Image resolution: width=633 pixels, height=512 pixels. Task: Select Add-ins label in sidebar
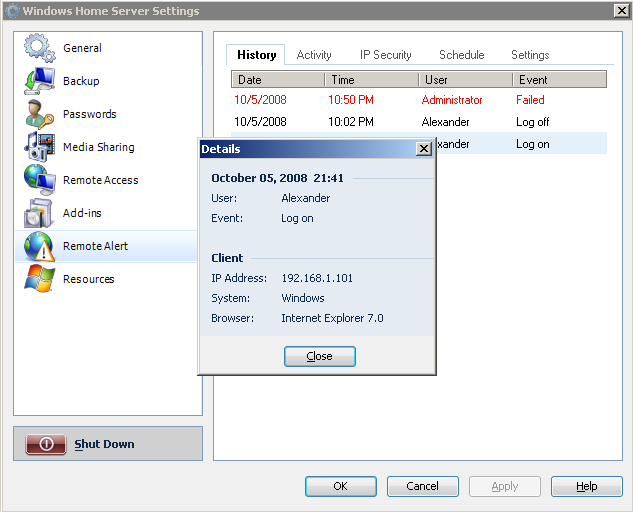tap(82, 213)
